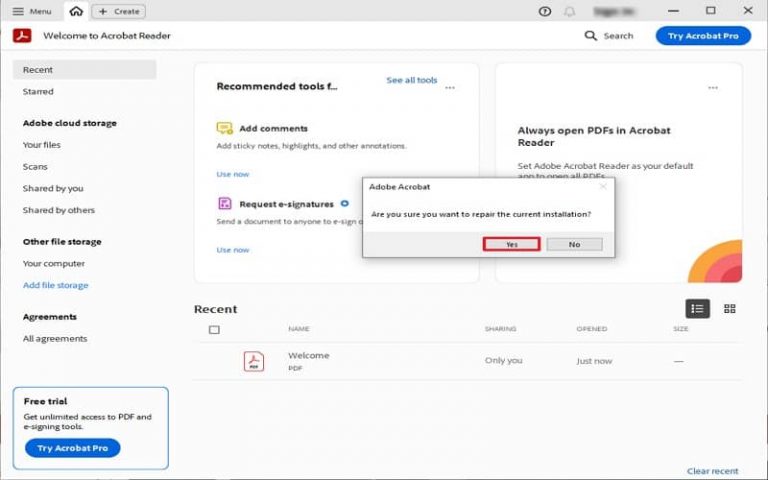This screenshot has width=768, height=480.
Task: Click the Home icon tab
Action: click(76, 11)
